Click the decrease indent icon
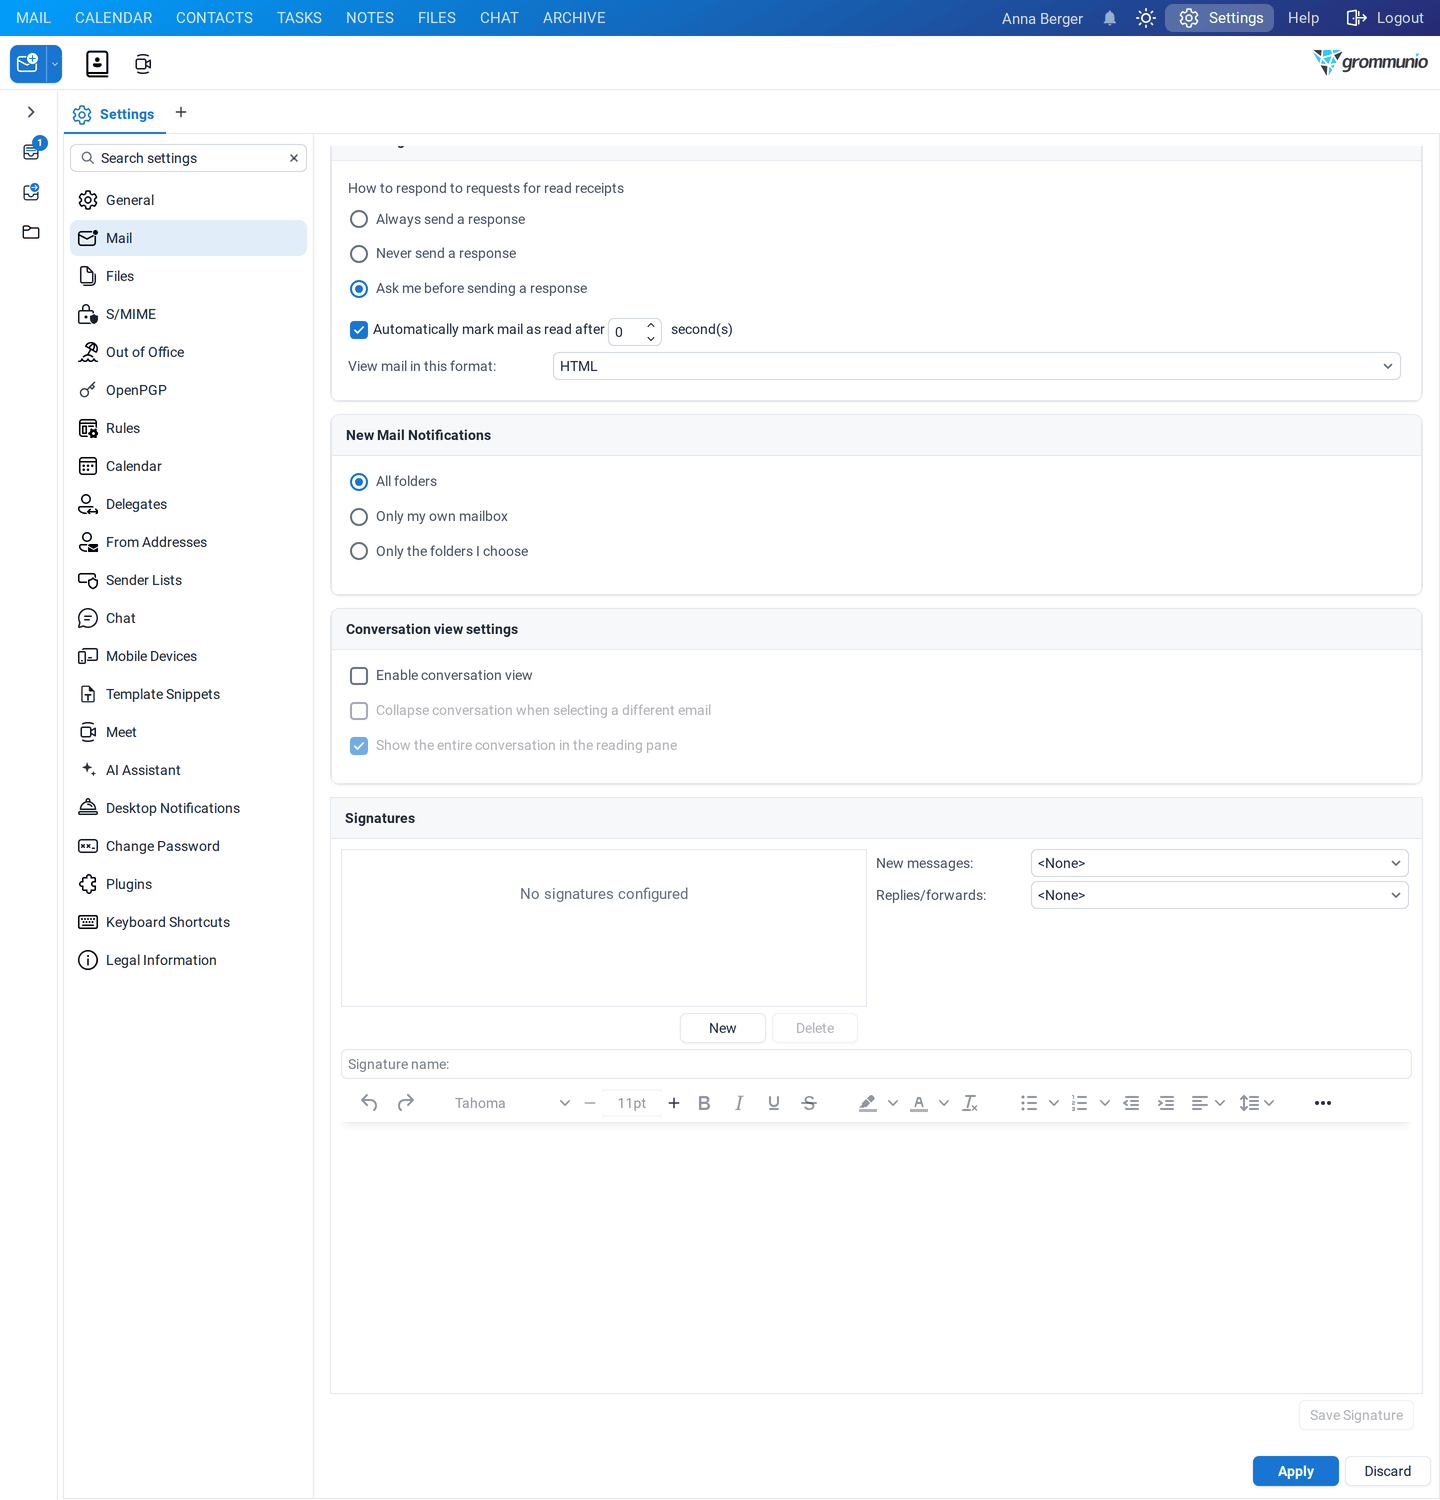Viewport: 1440px width, 1500px height. (1131, 1103)
